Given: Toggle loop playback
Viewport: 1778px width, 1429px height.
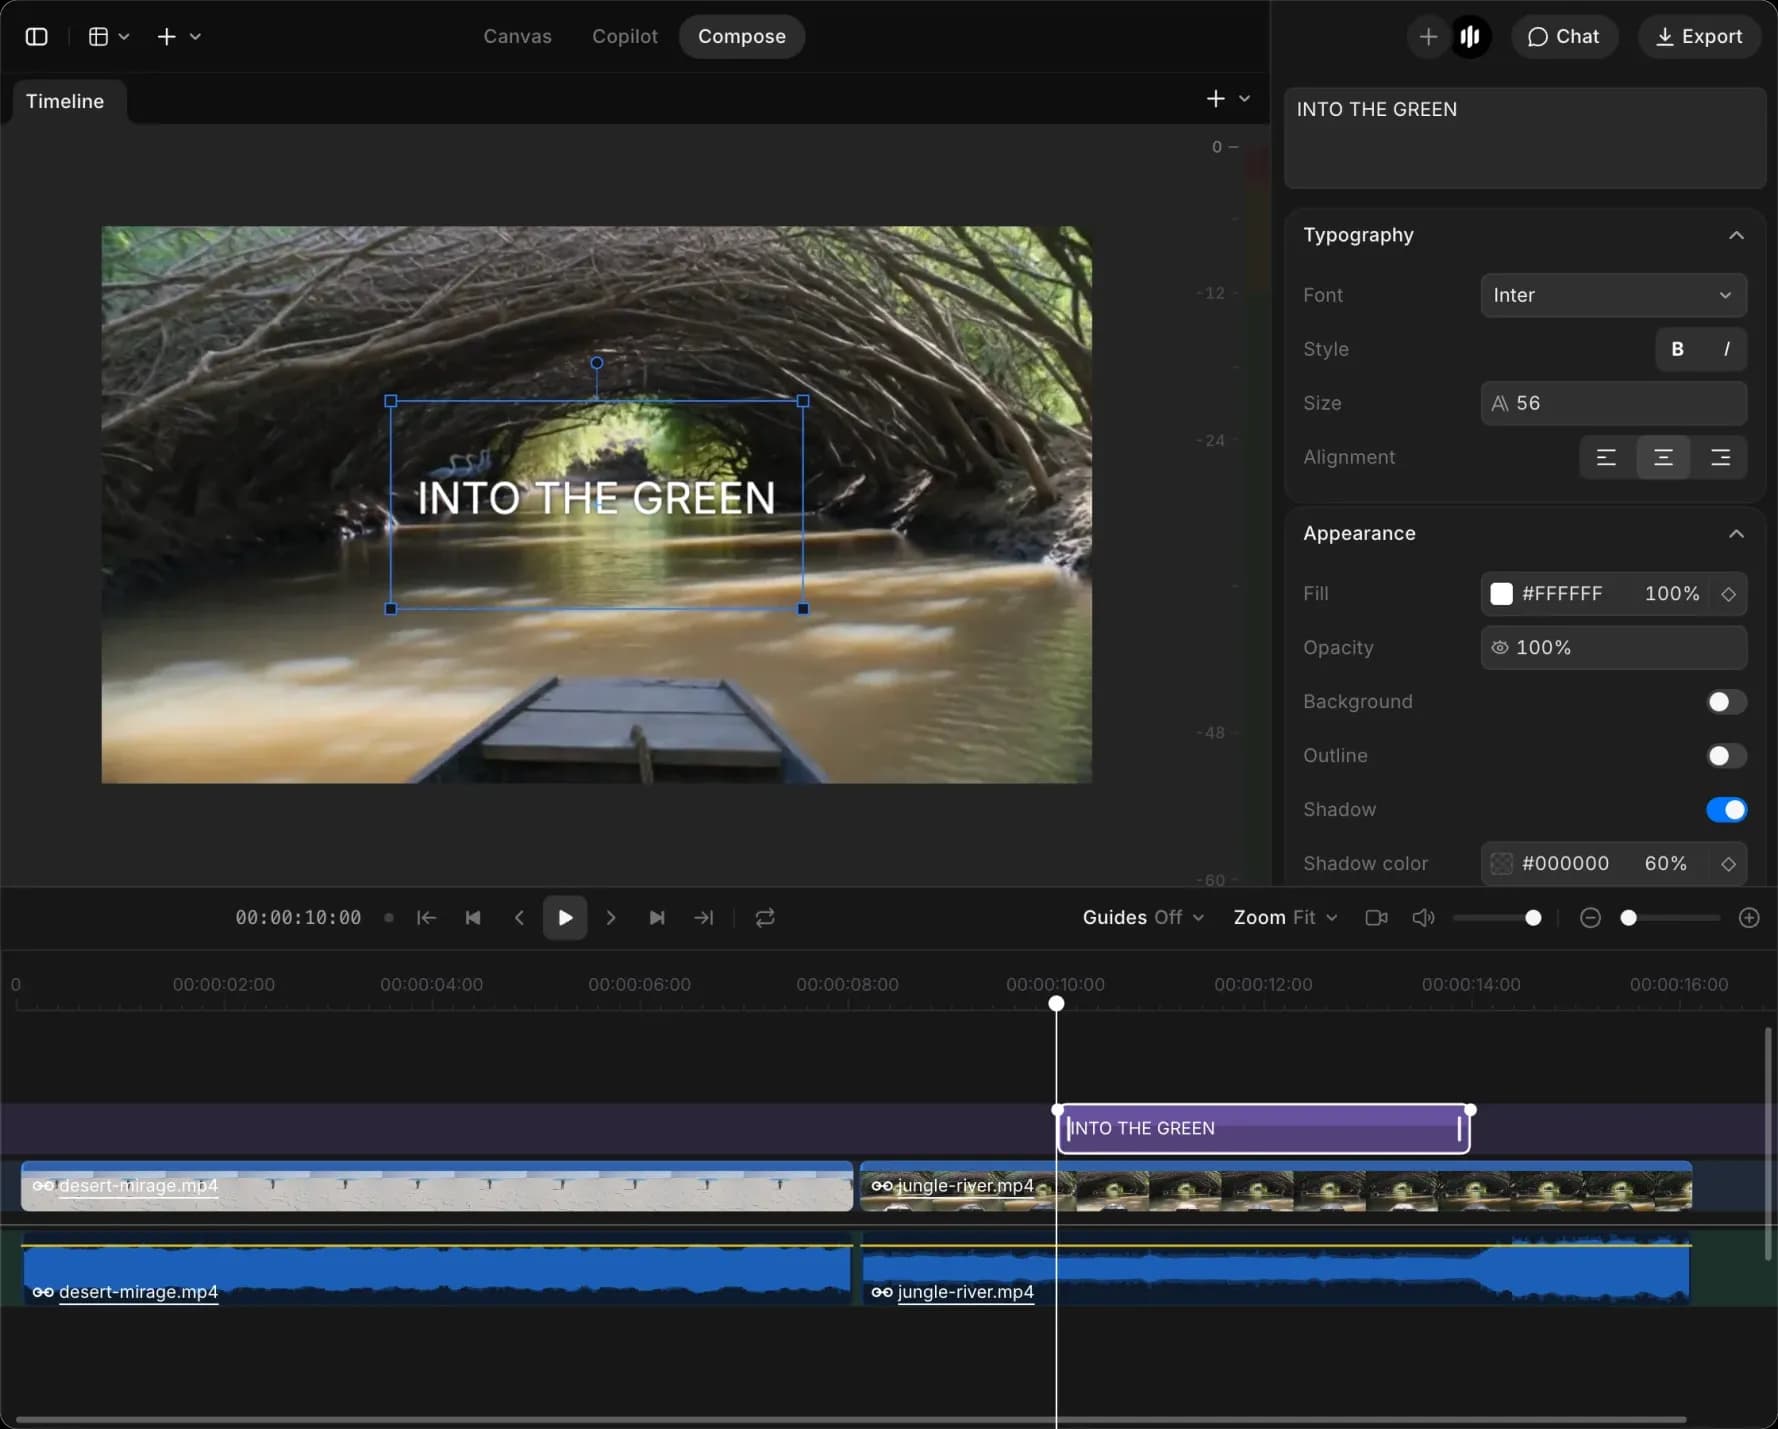Looking at the screenshot, I should coord(765,917).
